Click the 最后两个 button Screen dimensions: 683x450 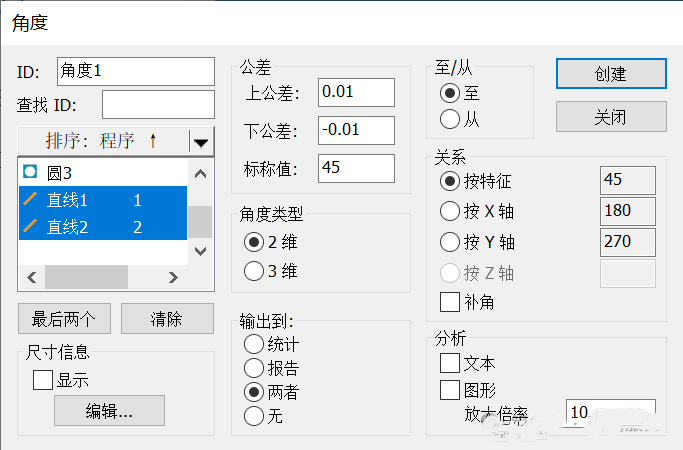(64, 319)
